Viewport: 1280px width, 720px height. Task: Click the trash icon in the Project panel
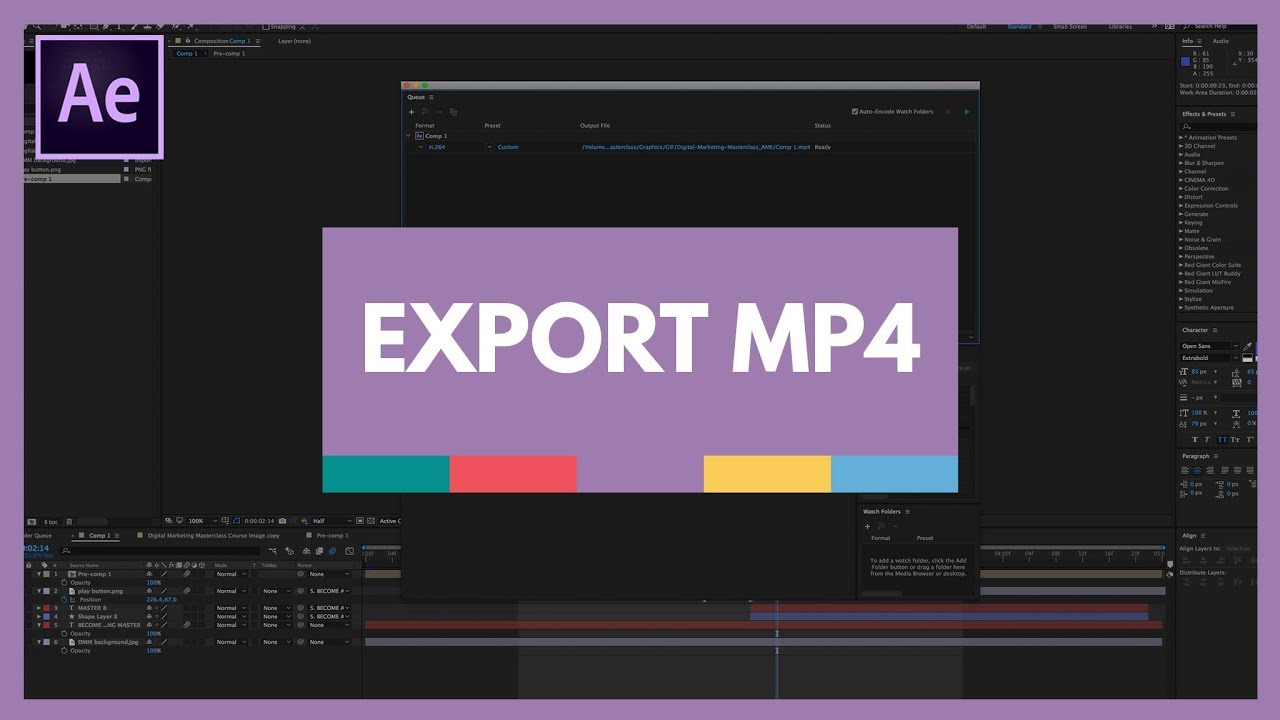(69, 521)
